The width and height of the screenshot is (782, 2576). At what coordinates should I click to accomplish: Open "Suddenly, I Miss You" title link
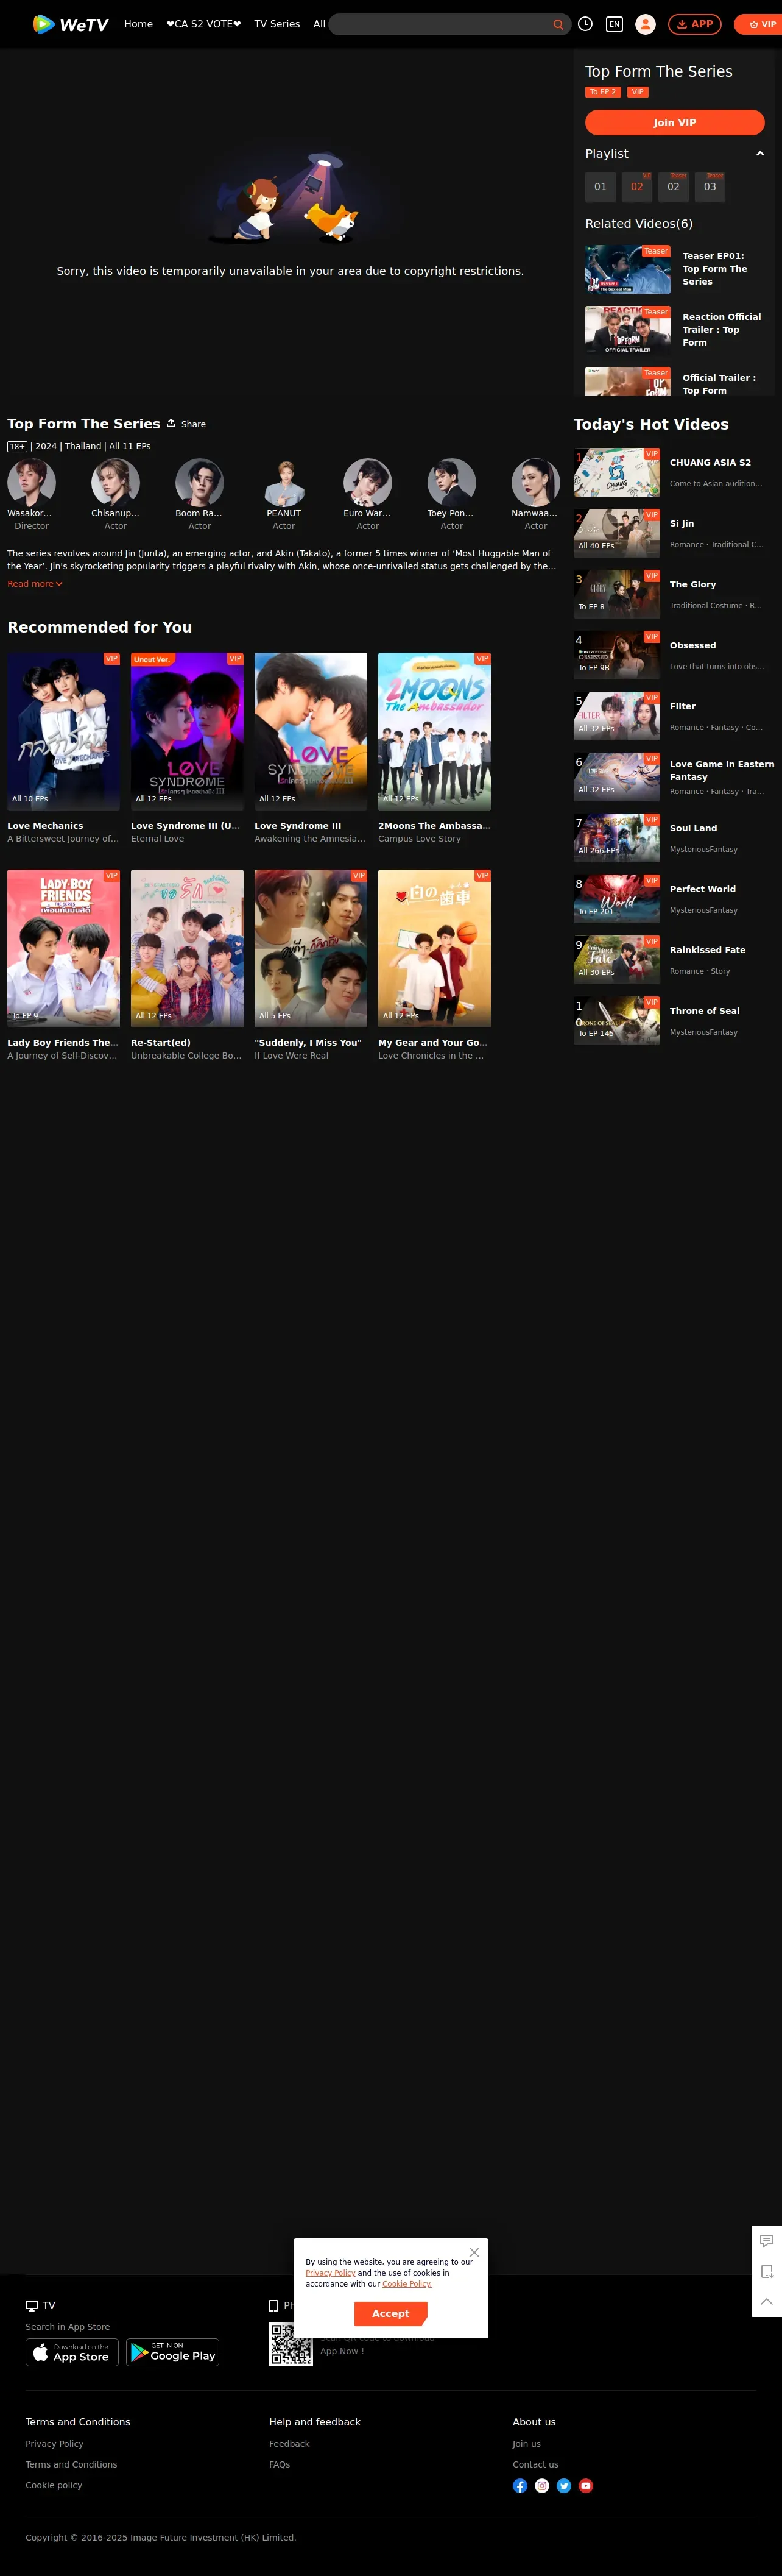click(x=308, y=1042)
